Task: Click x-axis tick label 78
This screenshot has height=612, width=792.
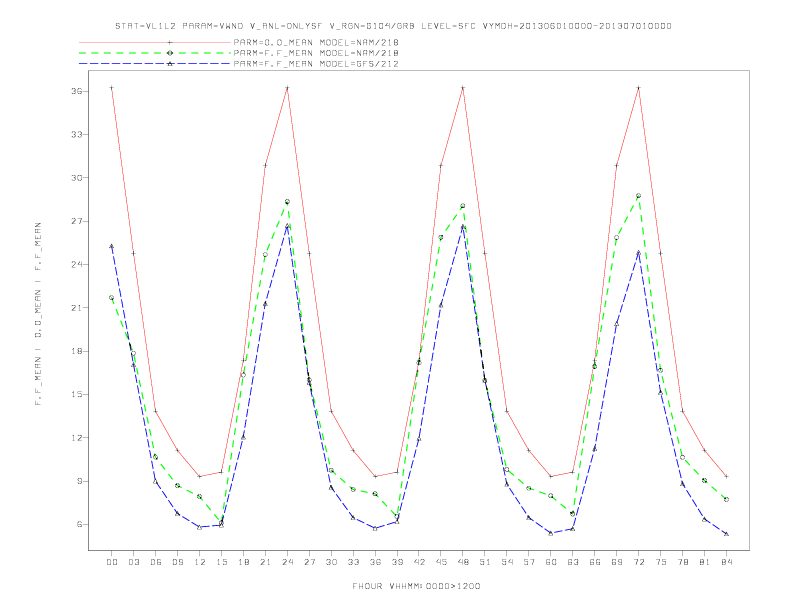Action: click(x=683, y=562)
